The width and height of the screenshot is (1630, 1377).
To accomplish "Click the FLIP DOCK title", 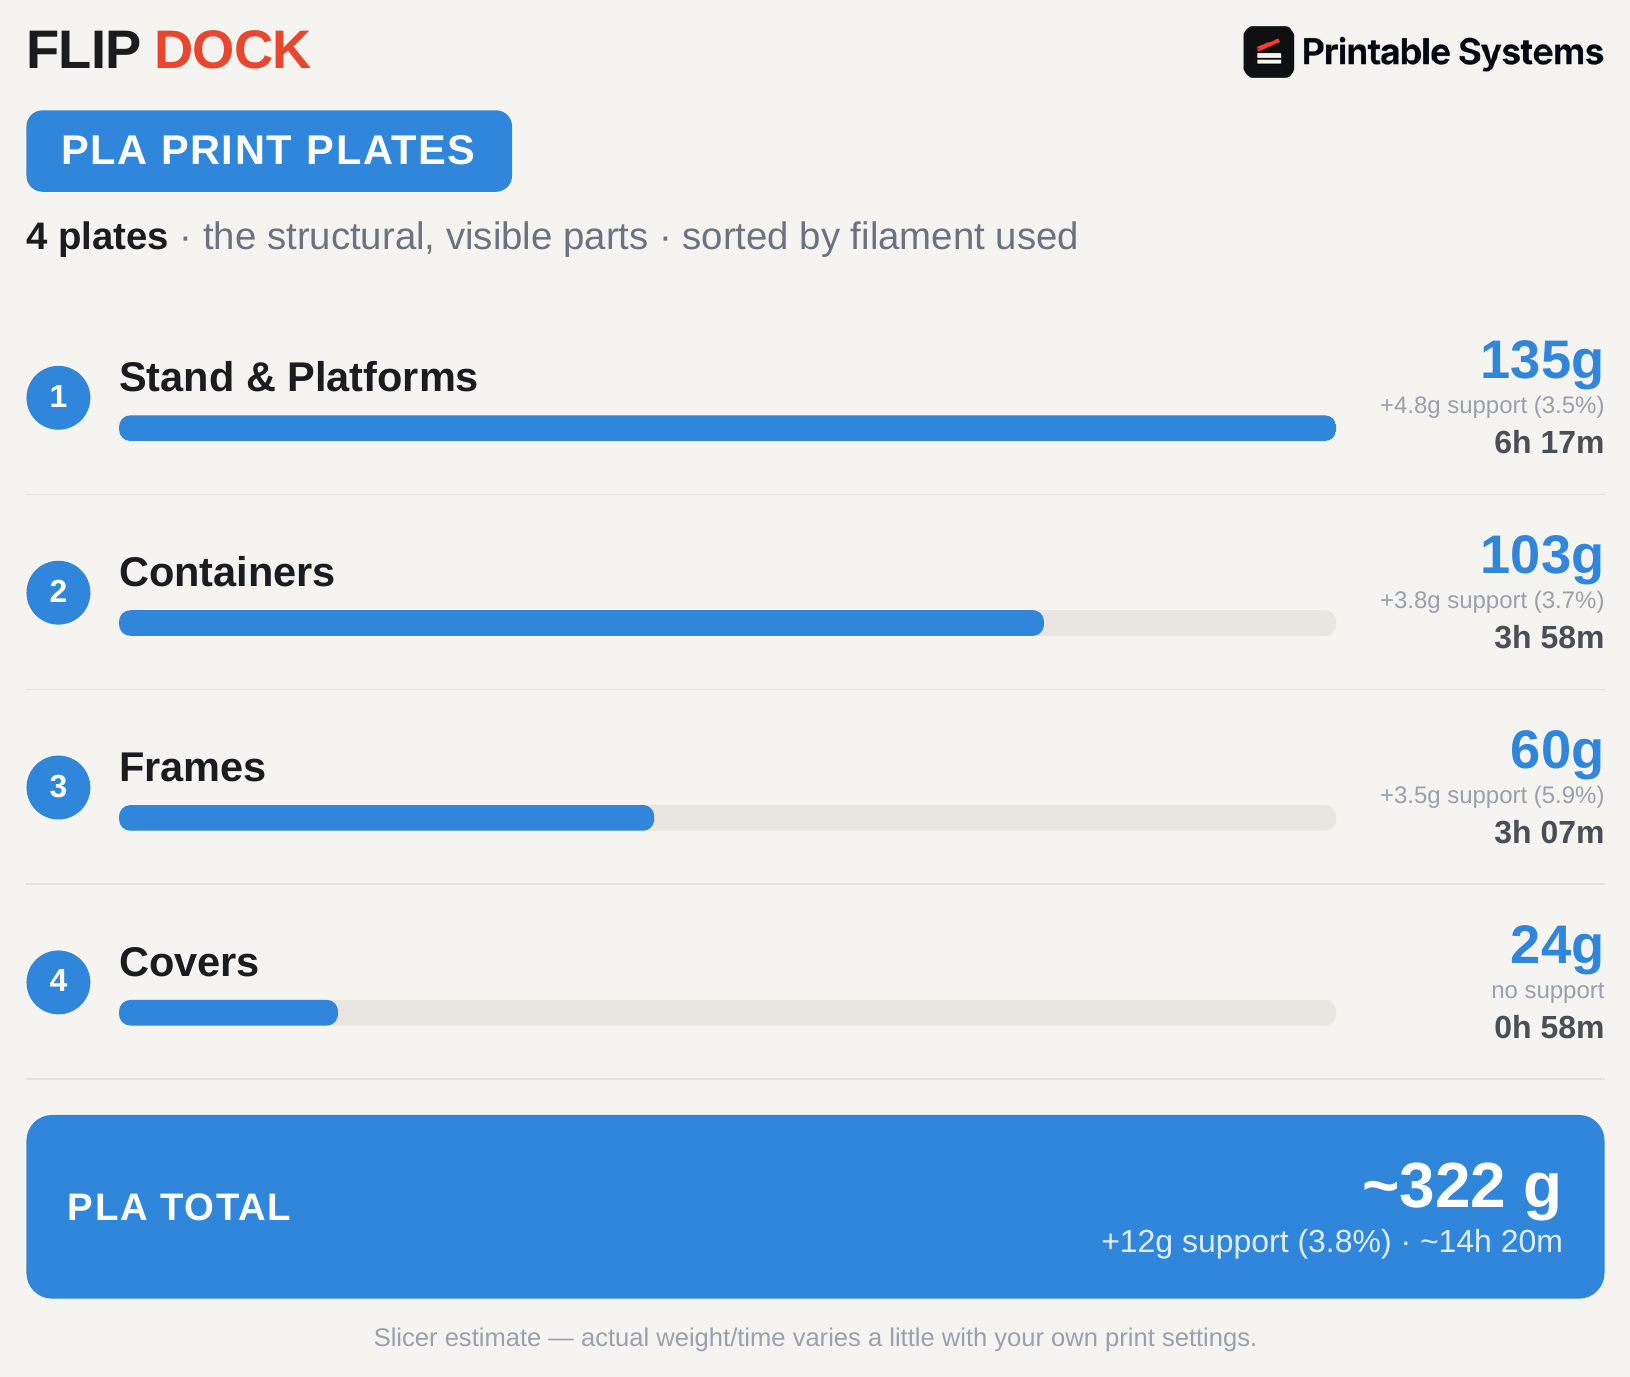I will click(168, 50).
